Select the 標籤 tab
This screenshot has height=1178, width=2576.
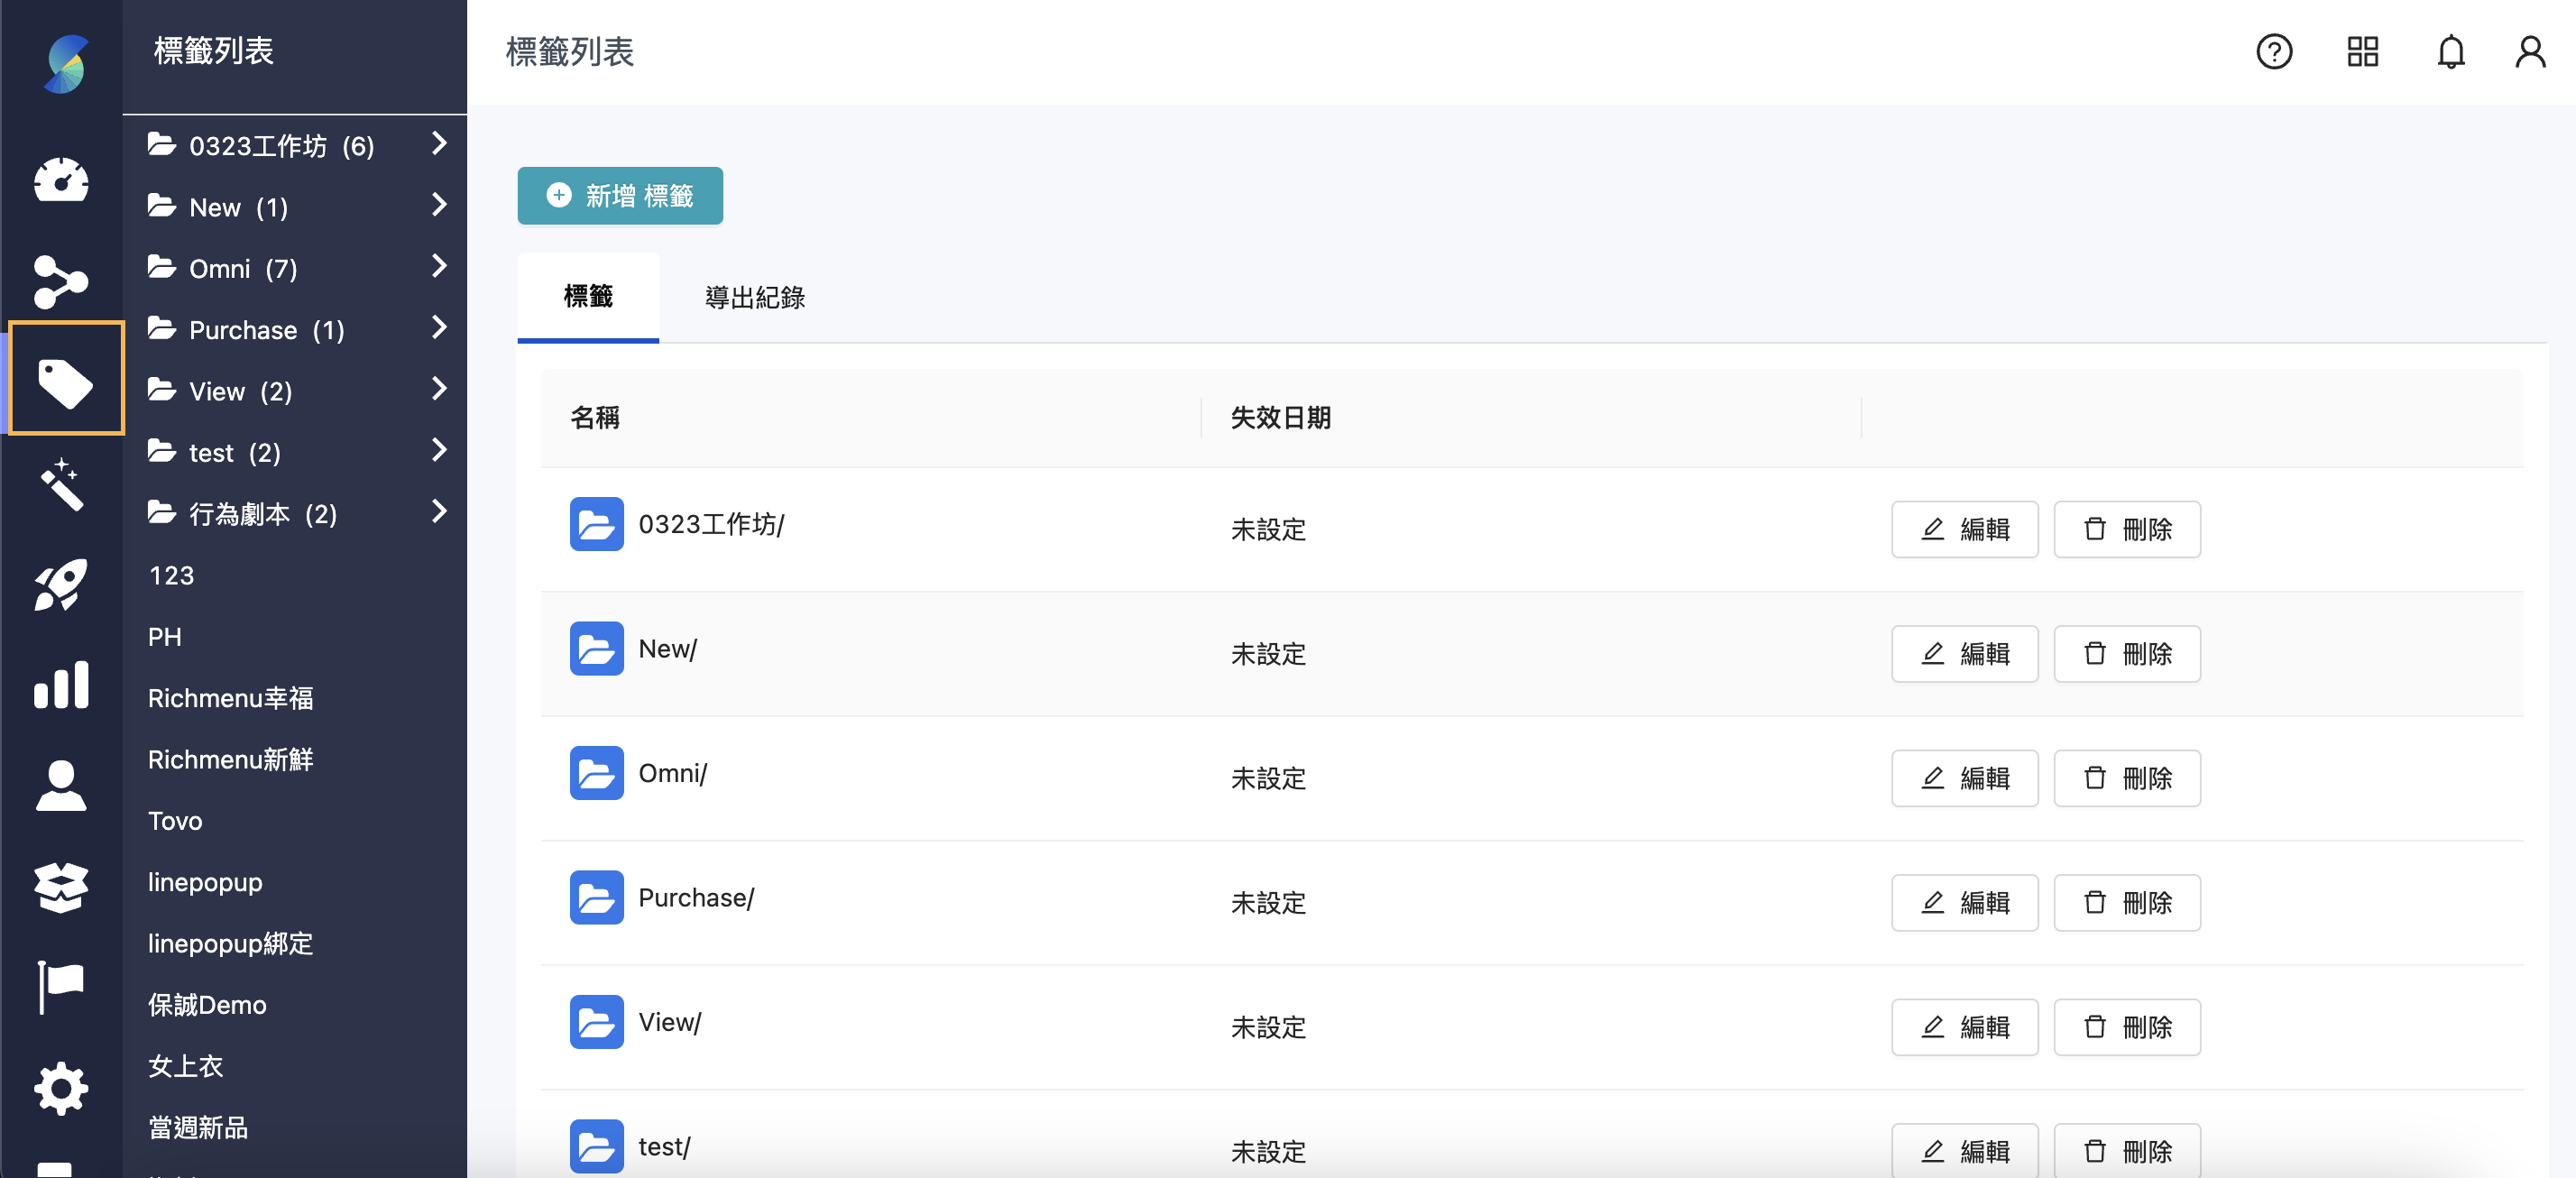pos(587,297)
